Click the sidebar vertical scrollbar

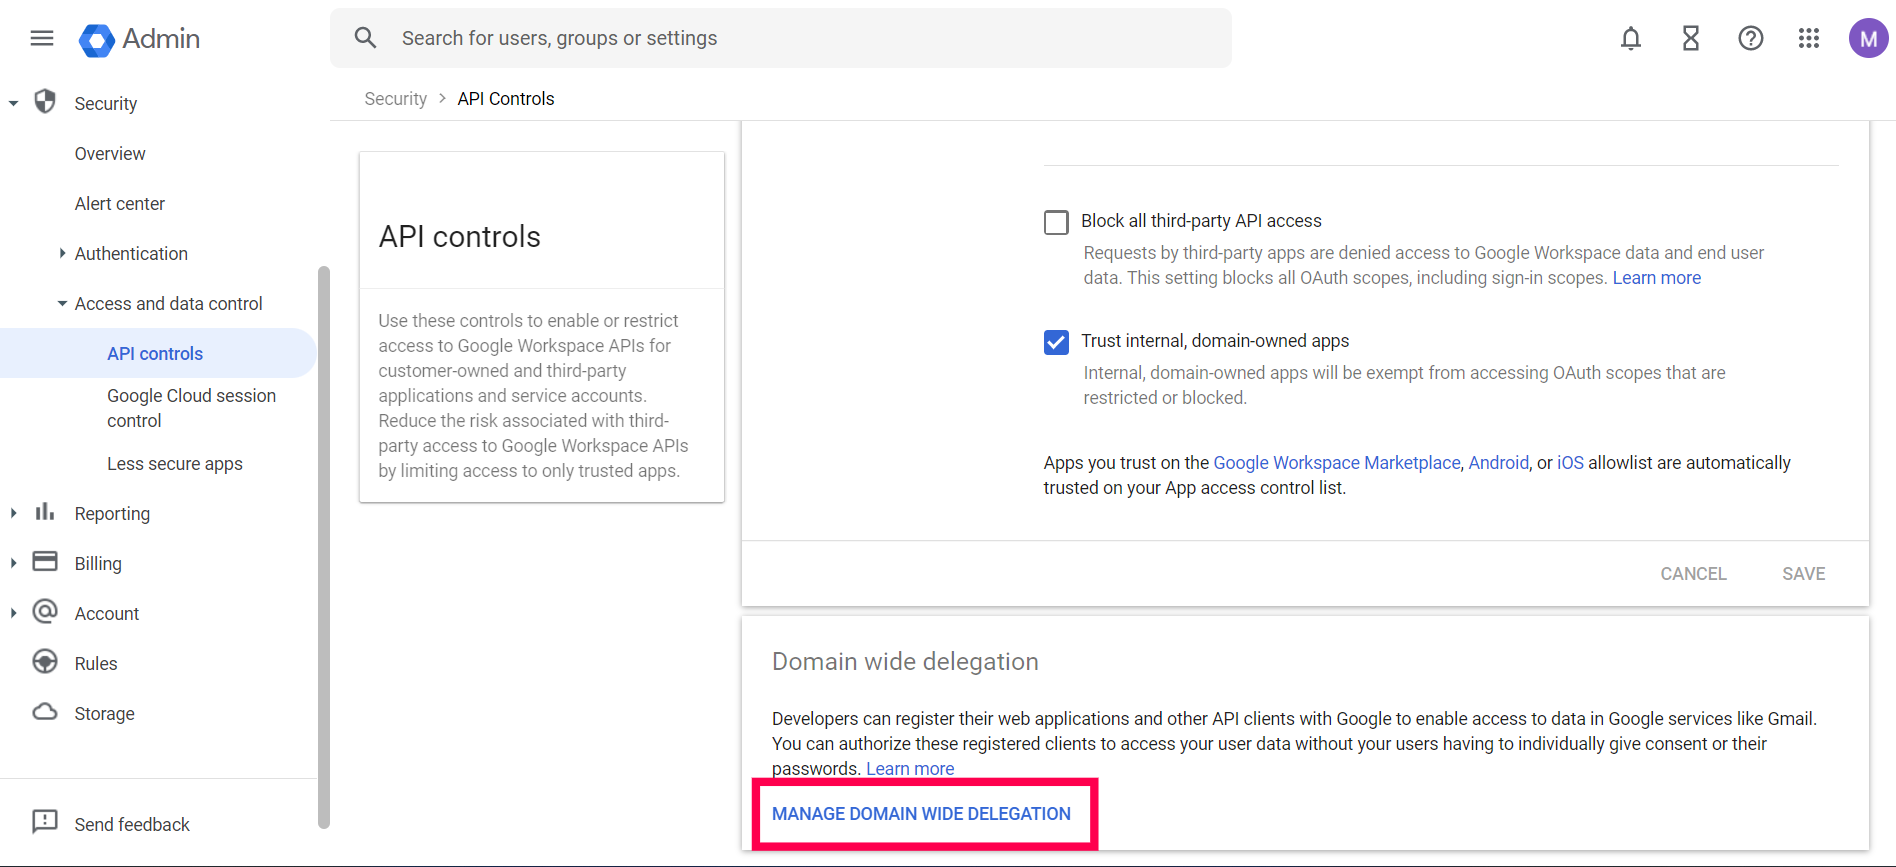pos(323,546)
